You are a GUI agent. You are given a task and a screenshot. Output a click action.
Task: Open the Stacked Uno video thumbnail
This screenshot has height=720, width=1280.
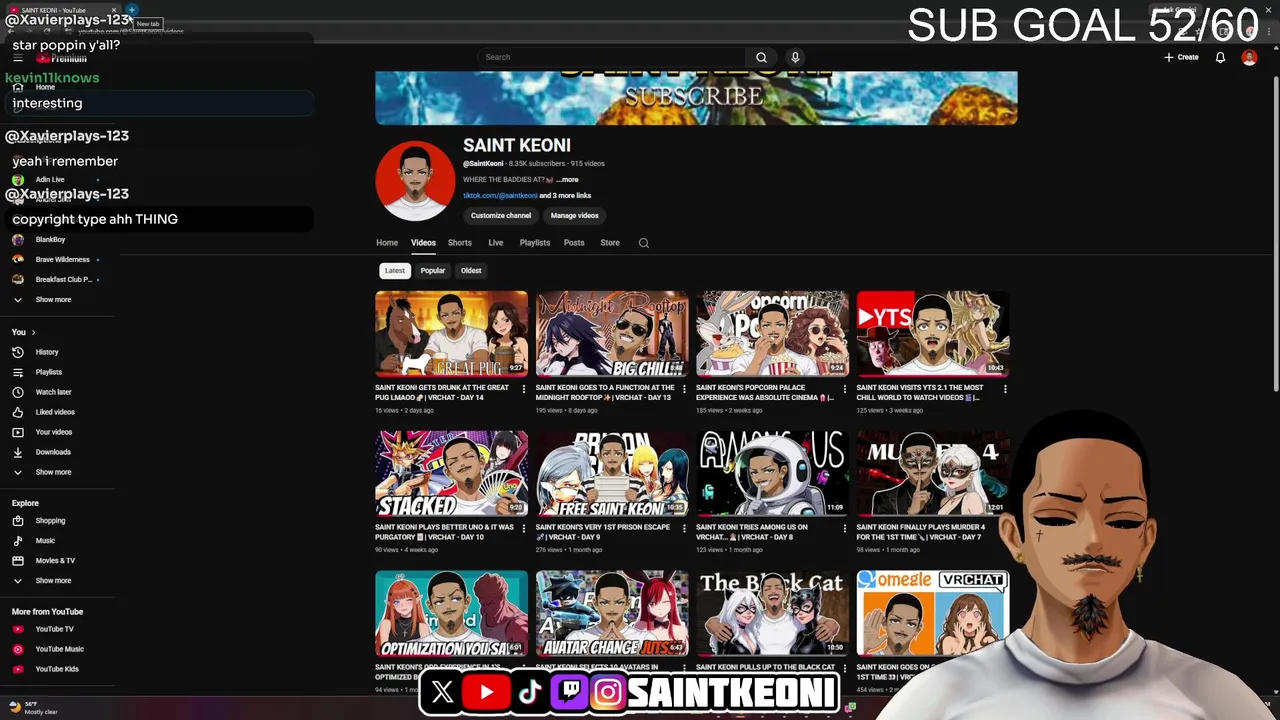452,473
